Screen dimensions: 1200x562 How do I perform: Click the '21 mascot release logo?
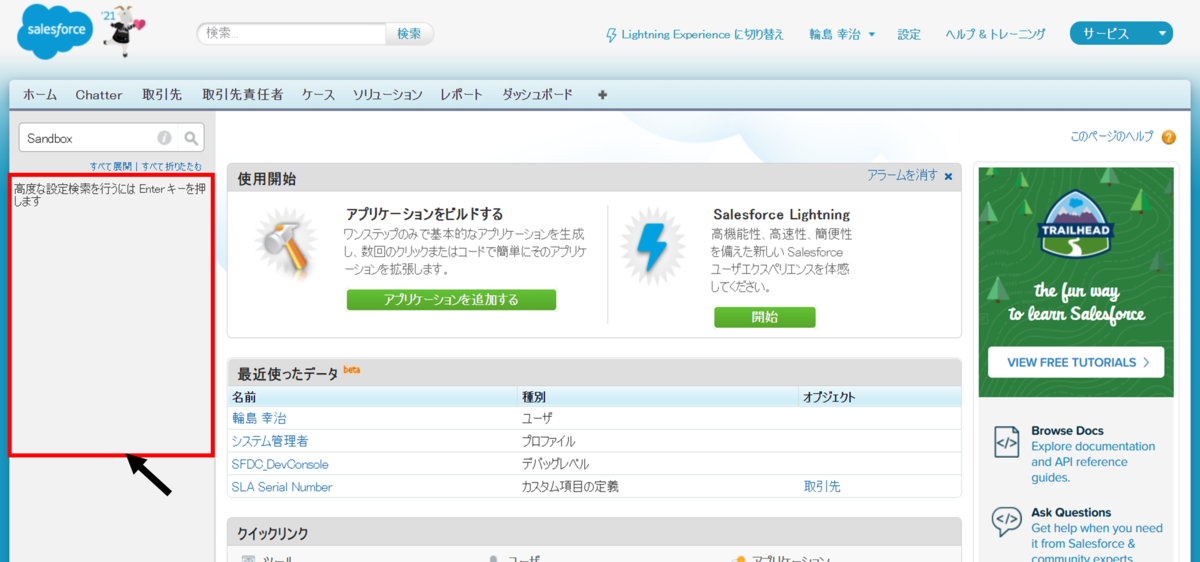point(124,28)
